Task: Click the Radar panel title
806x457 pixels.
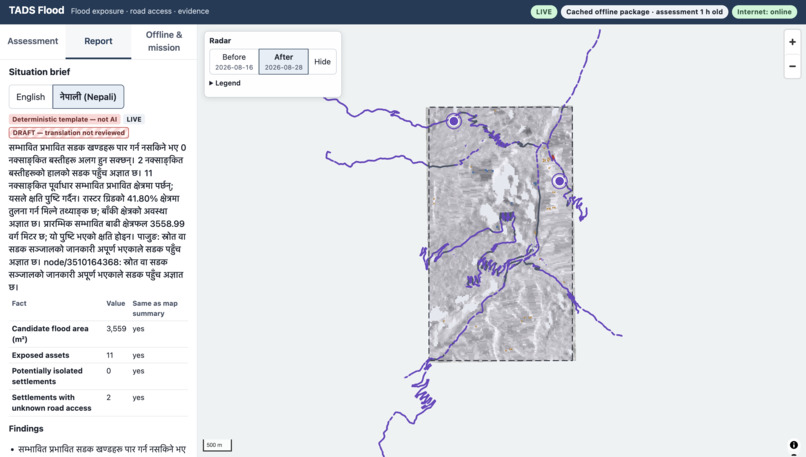Action: (220, 41)
